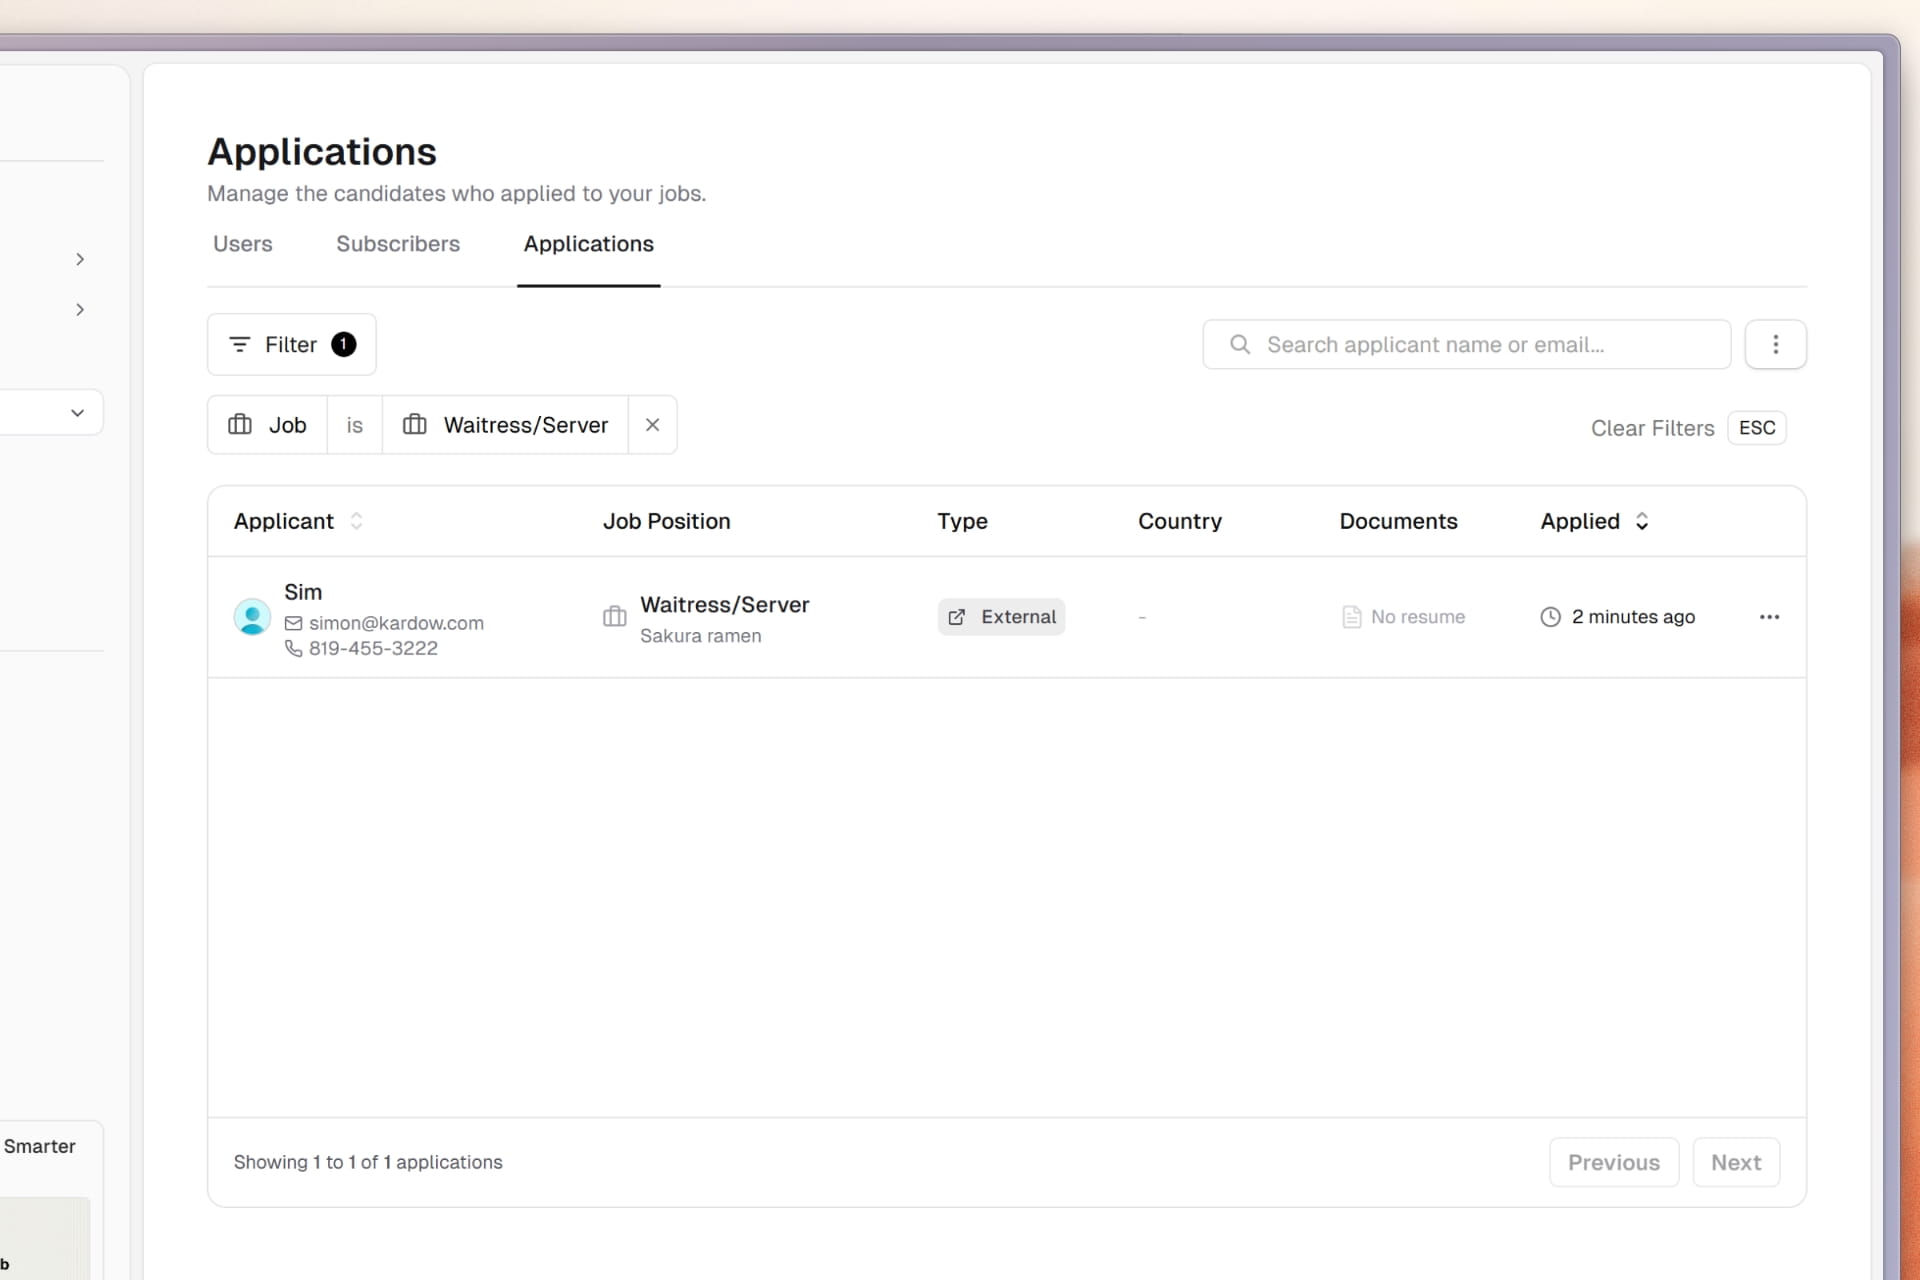The width and height of the screenshot is (1920, 1280).
Task: Open the ellipsis menu on Sim's row
Action: pos(1769,617)
